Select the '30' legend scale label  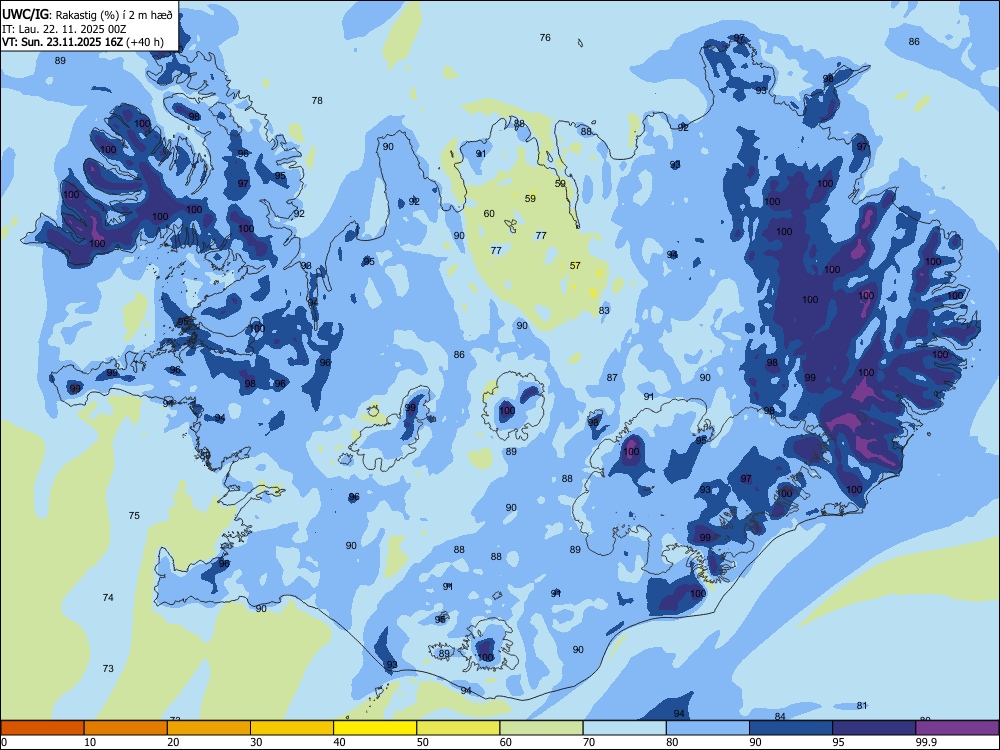pos(256,742)
